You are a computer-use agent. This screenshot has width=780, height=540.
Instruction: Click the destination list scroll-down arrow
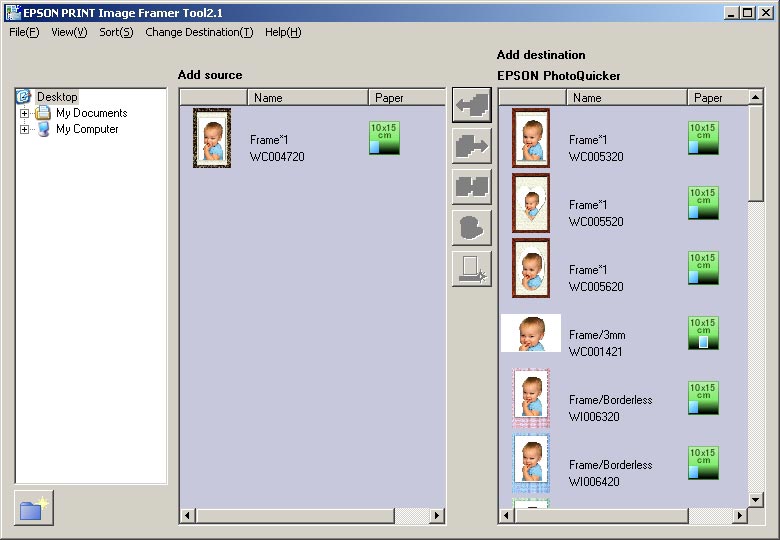coord(756,500)
